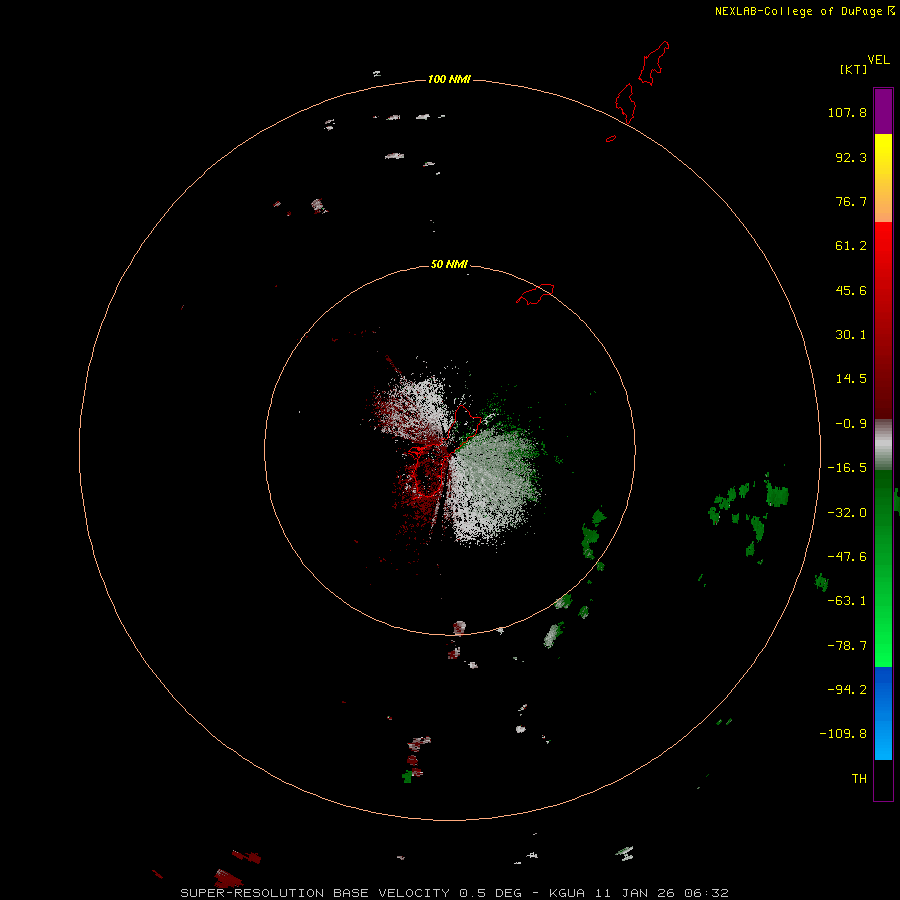The image size is (900, 900).
Task: Click the -78.7 velocity scale value
Action: click(x=847, y=646)
